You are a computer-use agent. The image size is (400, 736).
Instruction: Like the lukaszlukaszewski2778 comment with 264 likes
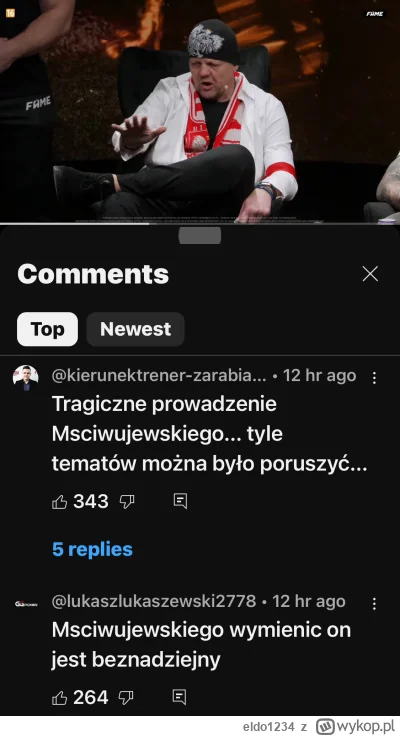point(59,698)
